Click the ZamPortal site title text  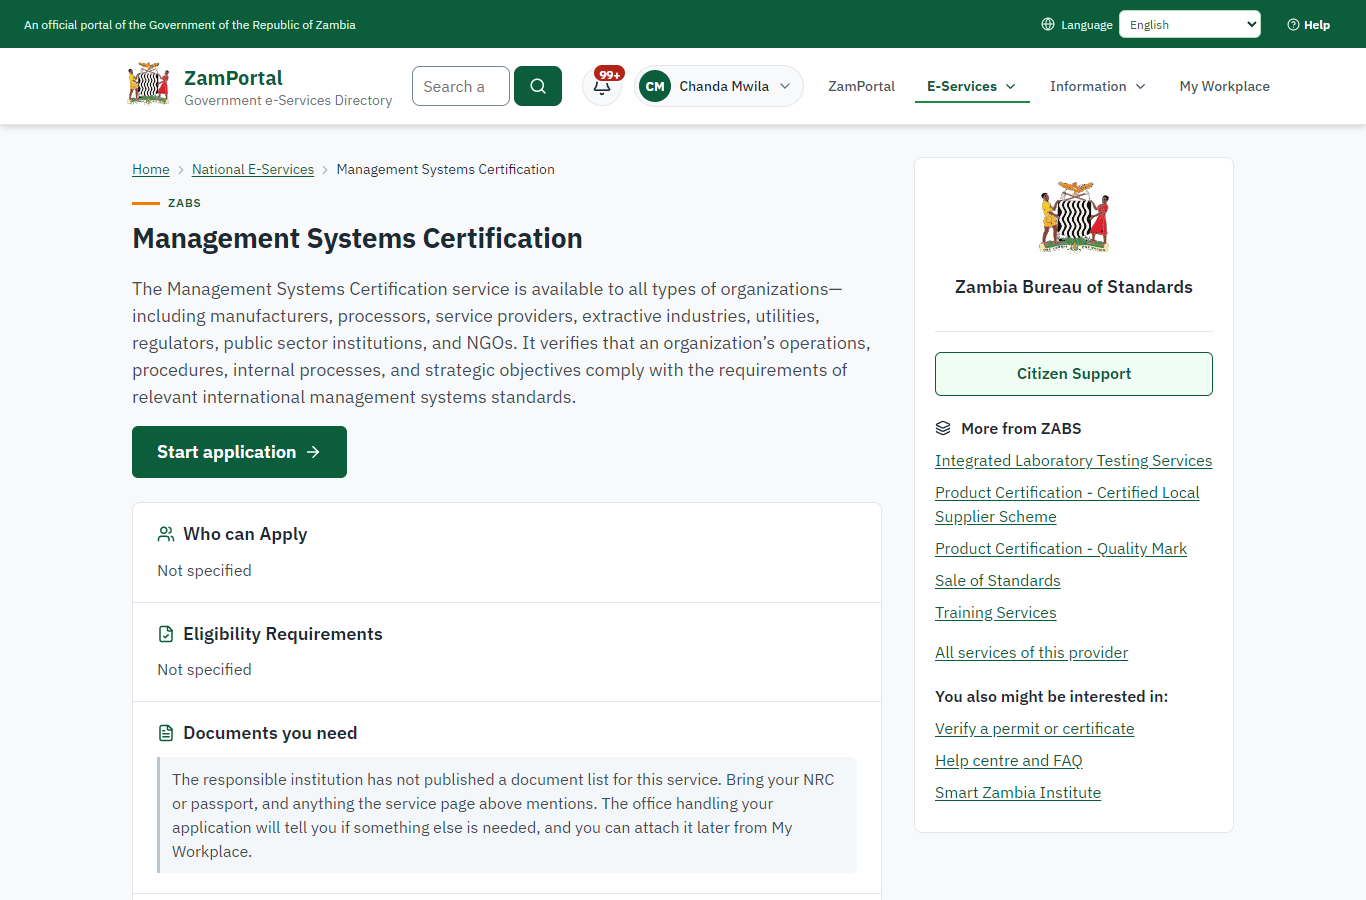[x=233, y=78]
